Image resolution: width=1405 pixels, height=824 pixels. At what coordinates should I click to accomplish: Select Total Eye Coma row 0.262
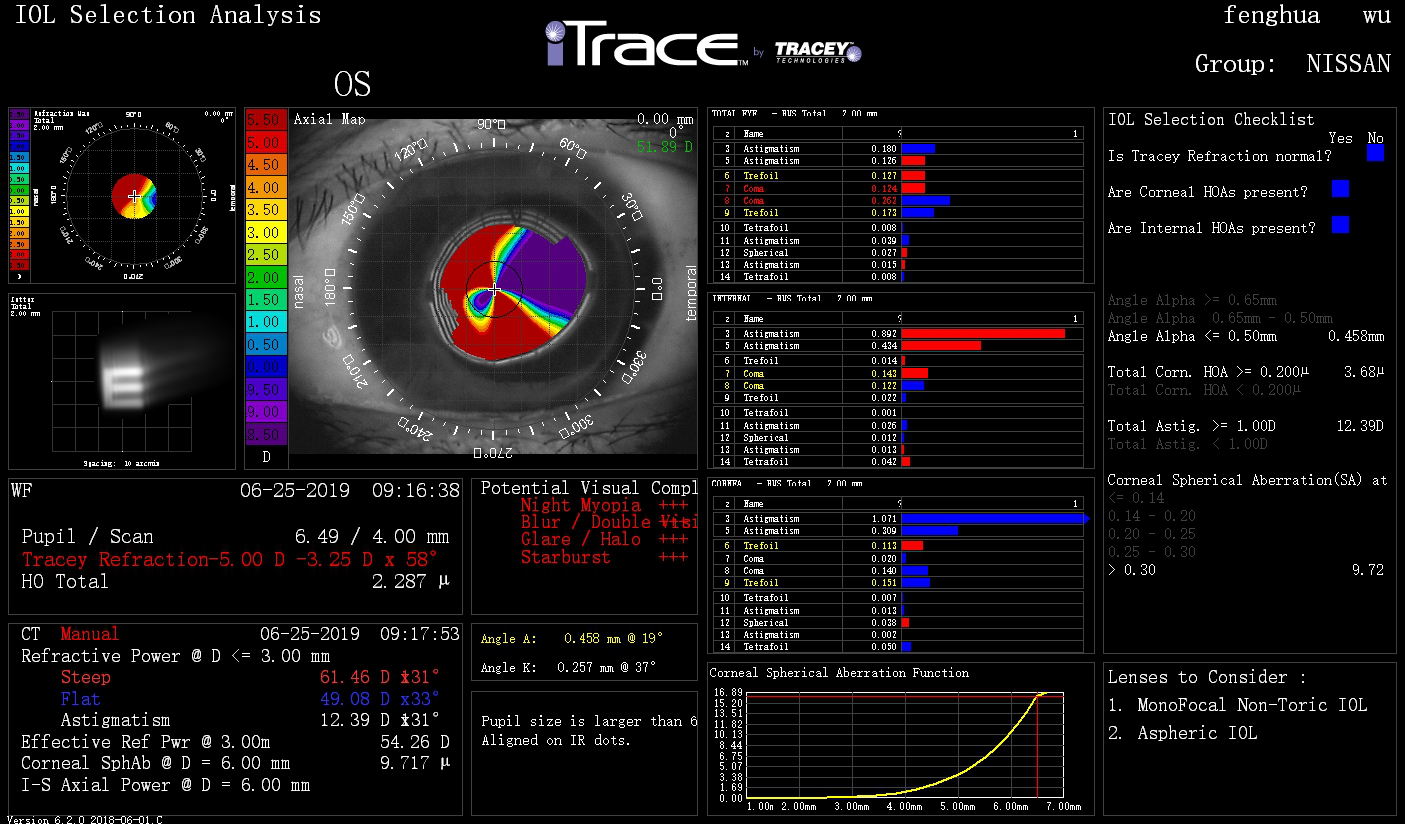pyautogui.click(x=897, y=200)
